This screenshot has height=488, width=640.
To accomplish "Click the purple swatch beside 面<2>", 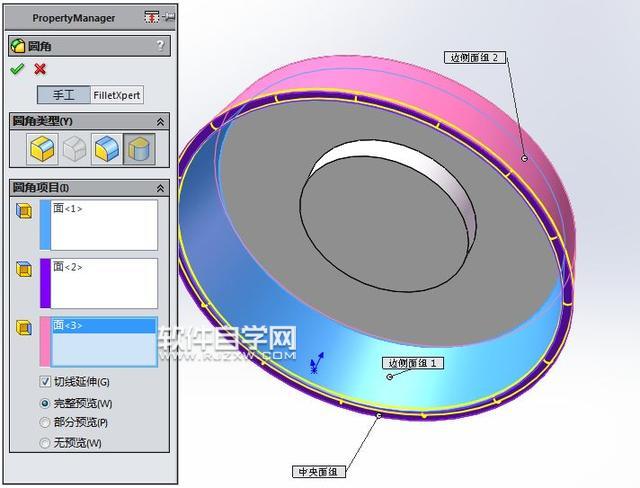I will (45, 283).
